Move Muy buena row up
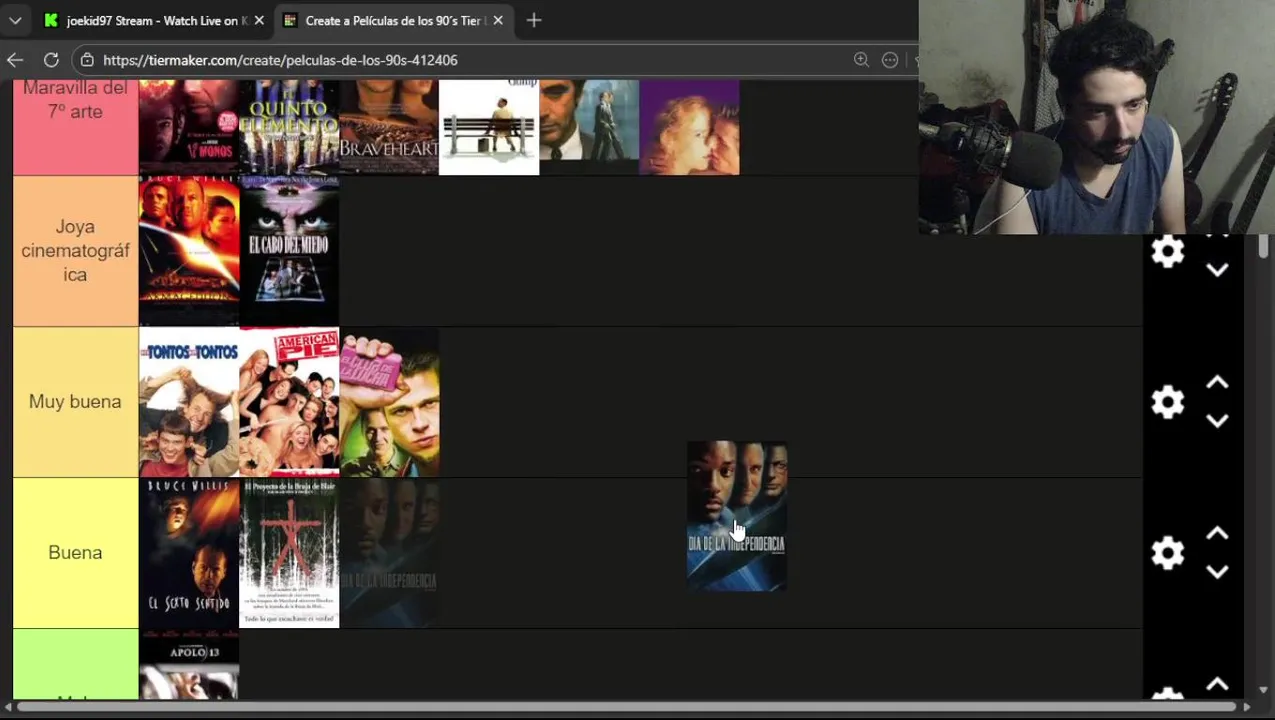The height and width of the screenshot is (720, 1275). [x=1217, y=383]
